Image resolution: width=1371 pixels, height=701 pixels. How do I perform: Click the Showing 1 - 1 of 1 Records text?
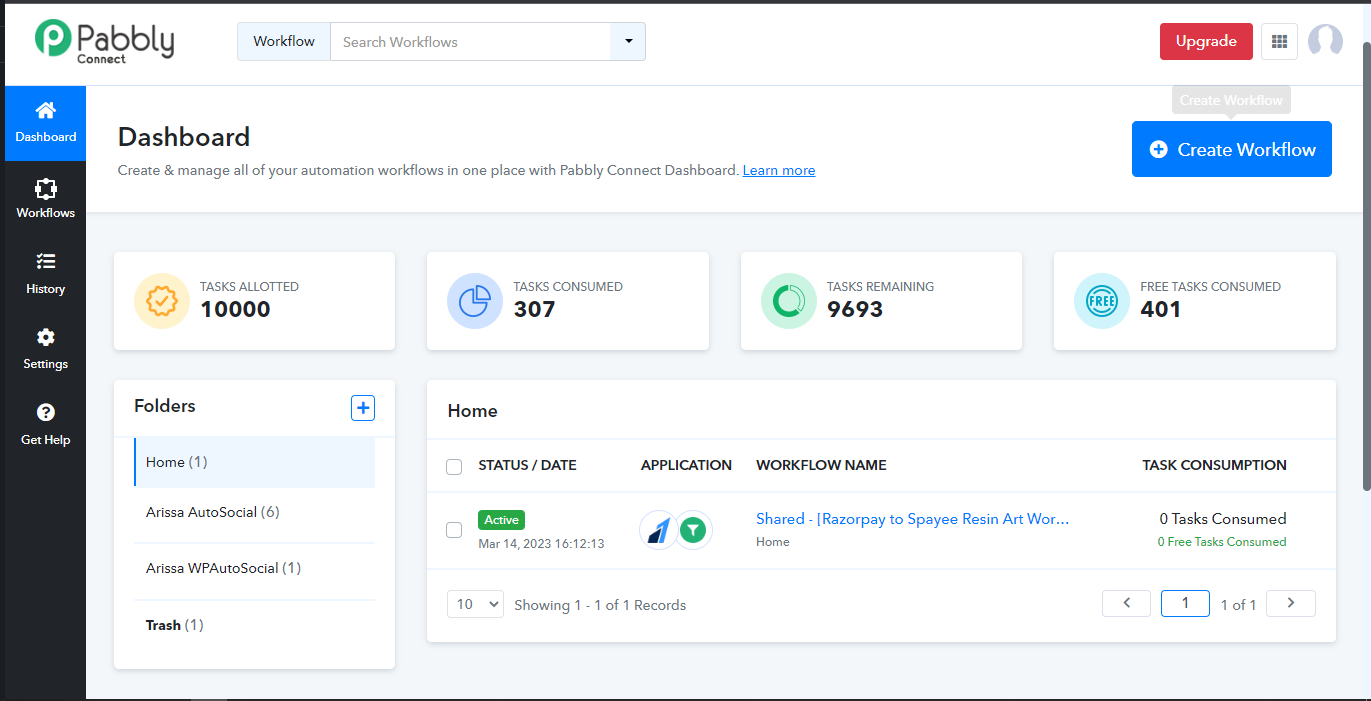click(x=600, y=605)
